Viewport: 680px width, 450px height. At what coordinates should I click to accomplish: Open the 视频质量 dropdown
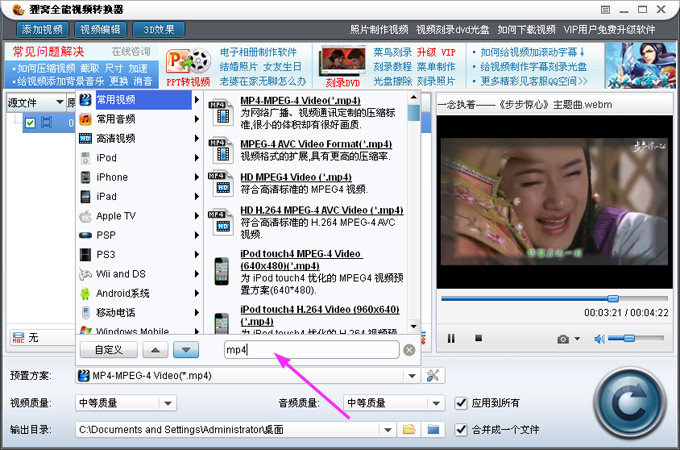(x=168, y=404)
